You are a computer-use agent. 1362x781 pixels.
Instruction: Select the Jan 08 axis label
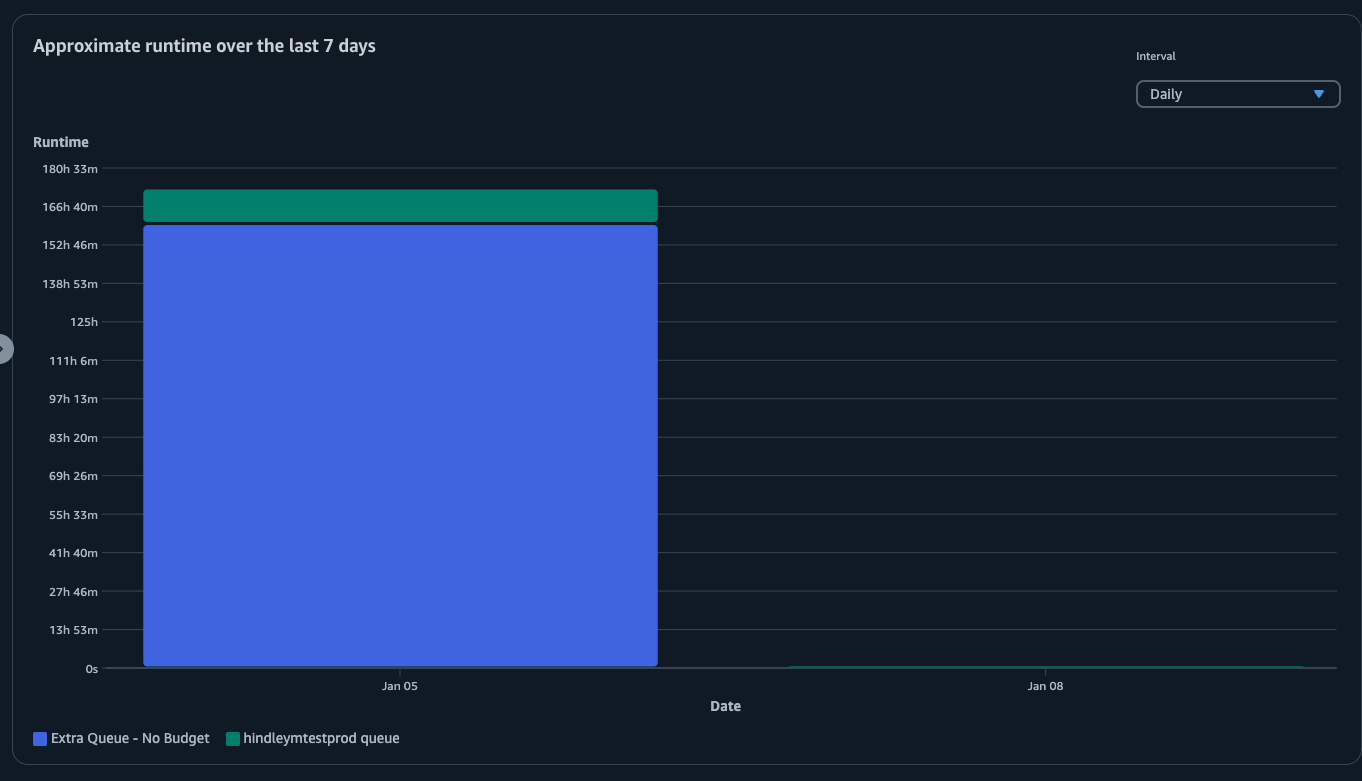pos(1045,686)
